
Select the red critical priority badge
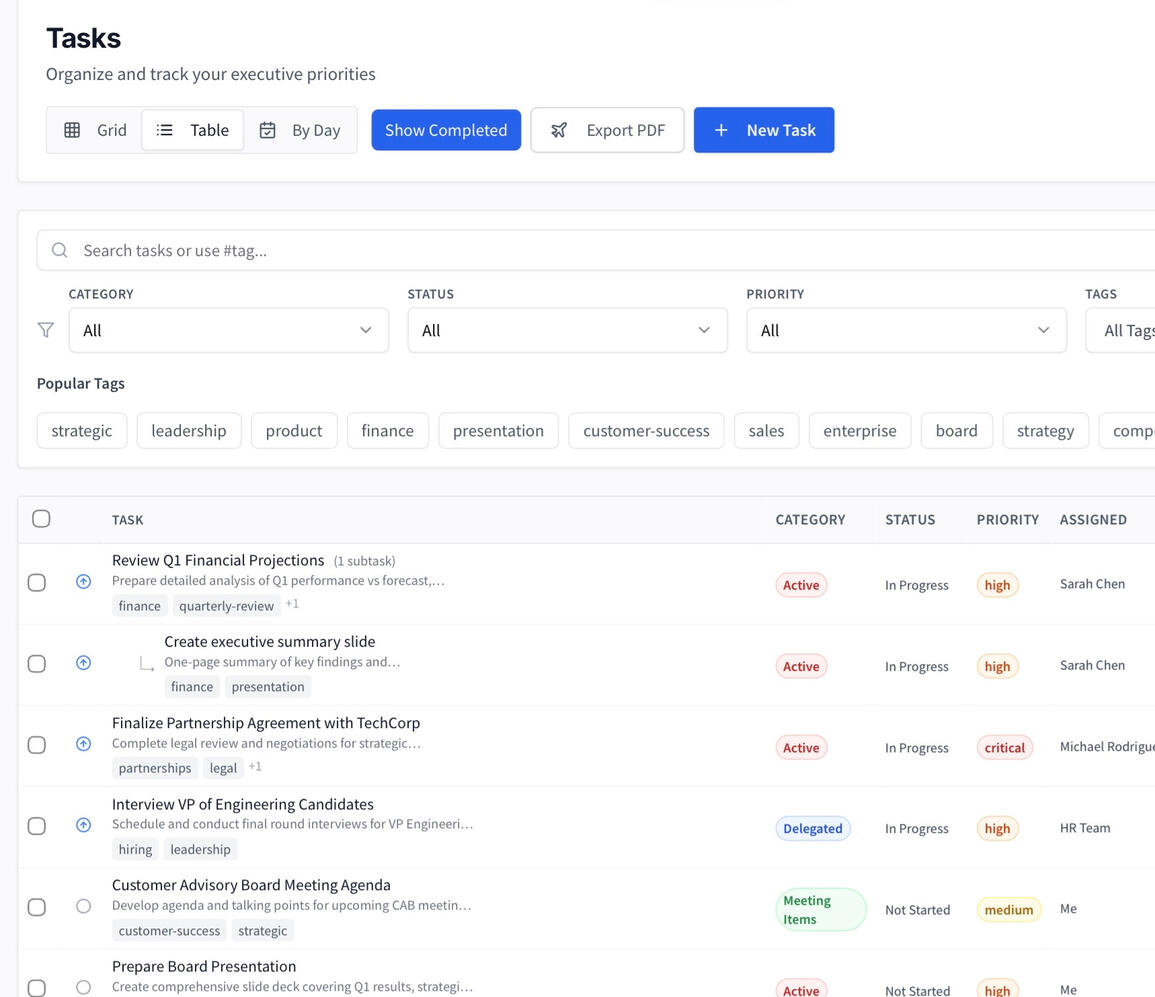point(1004,748)
